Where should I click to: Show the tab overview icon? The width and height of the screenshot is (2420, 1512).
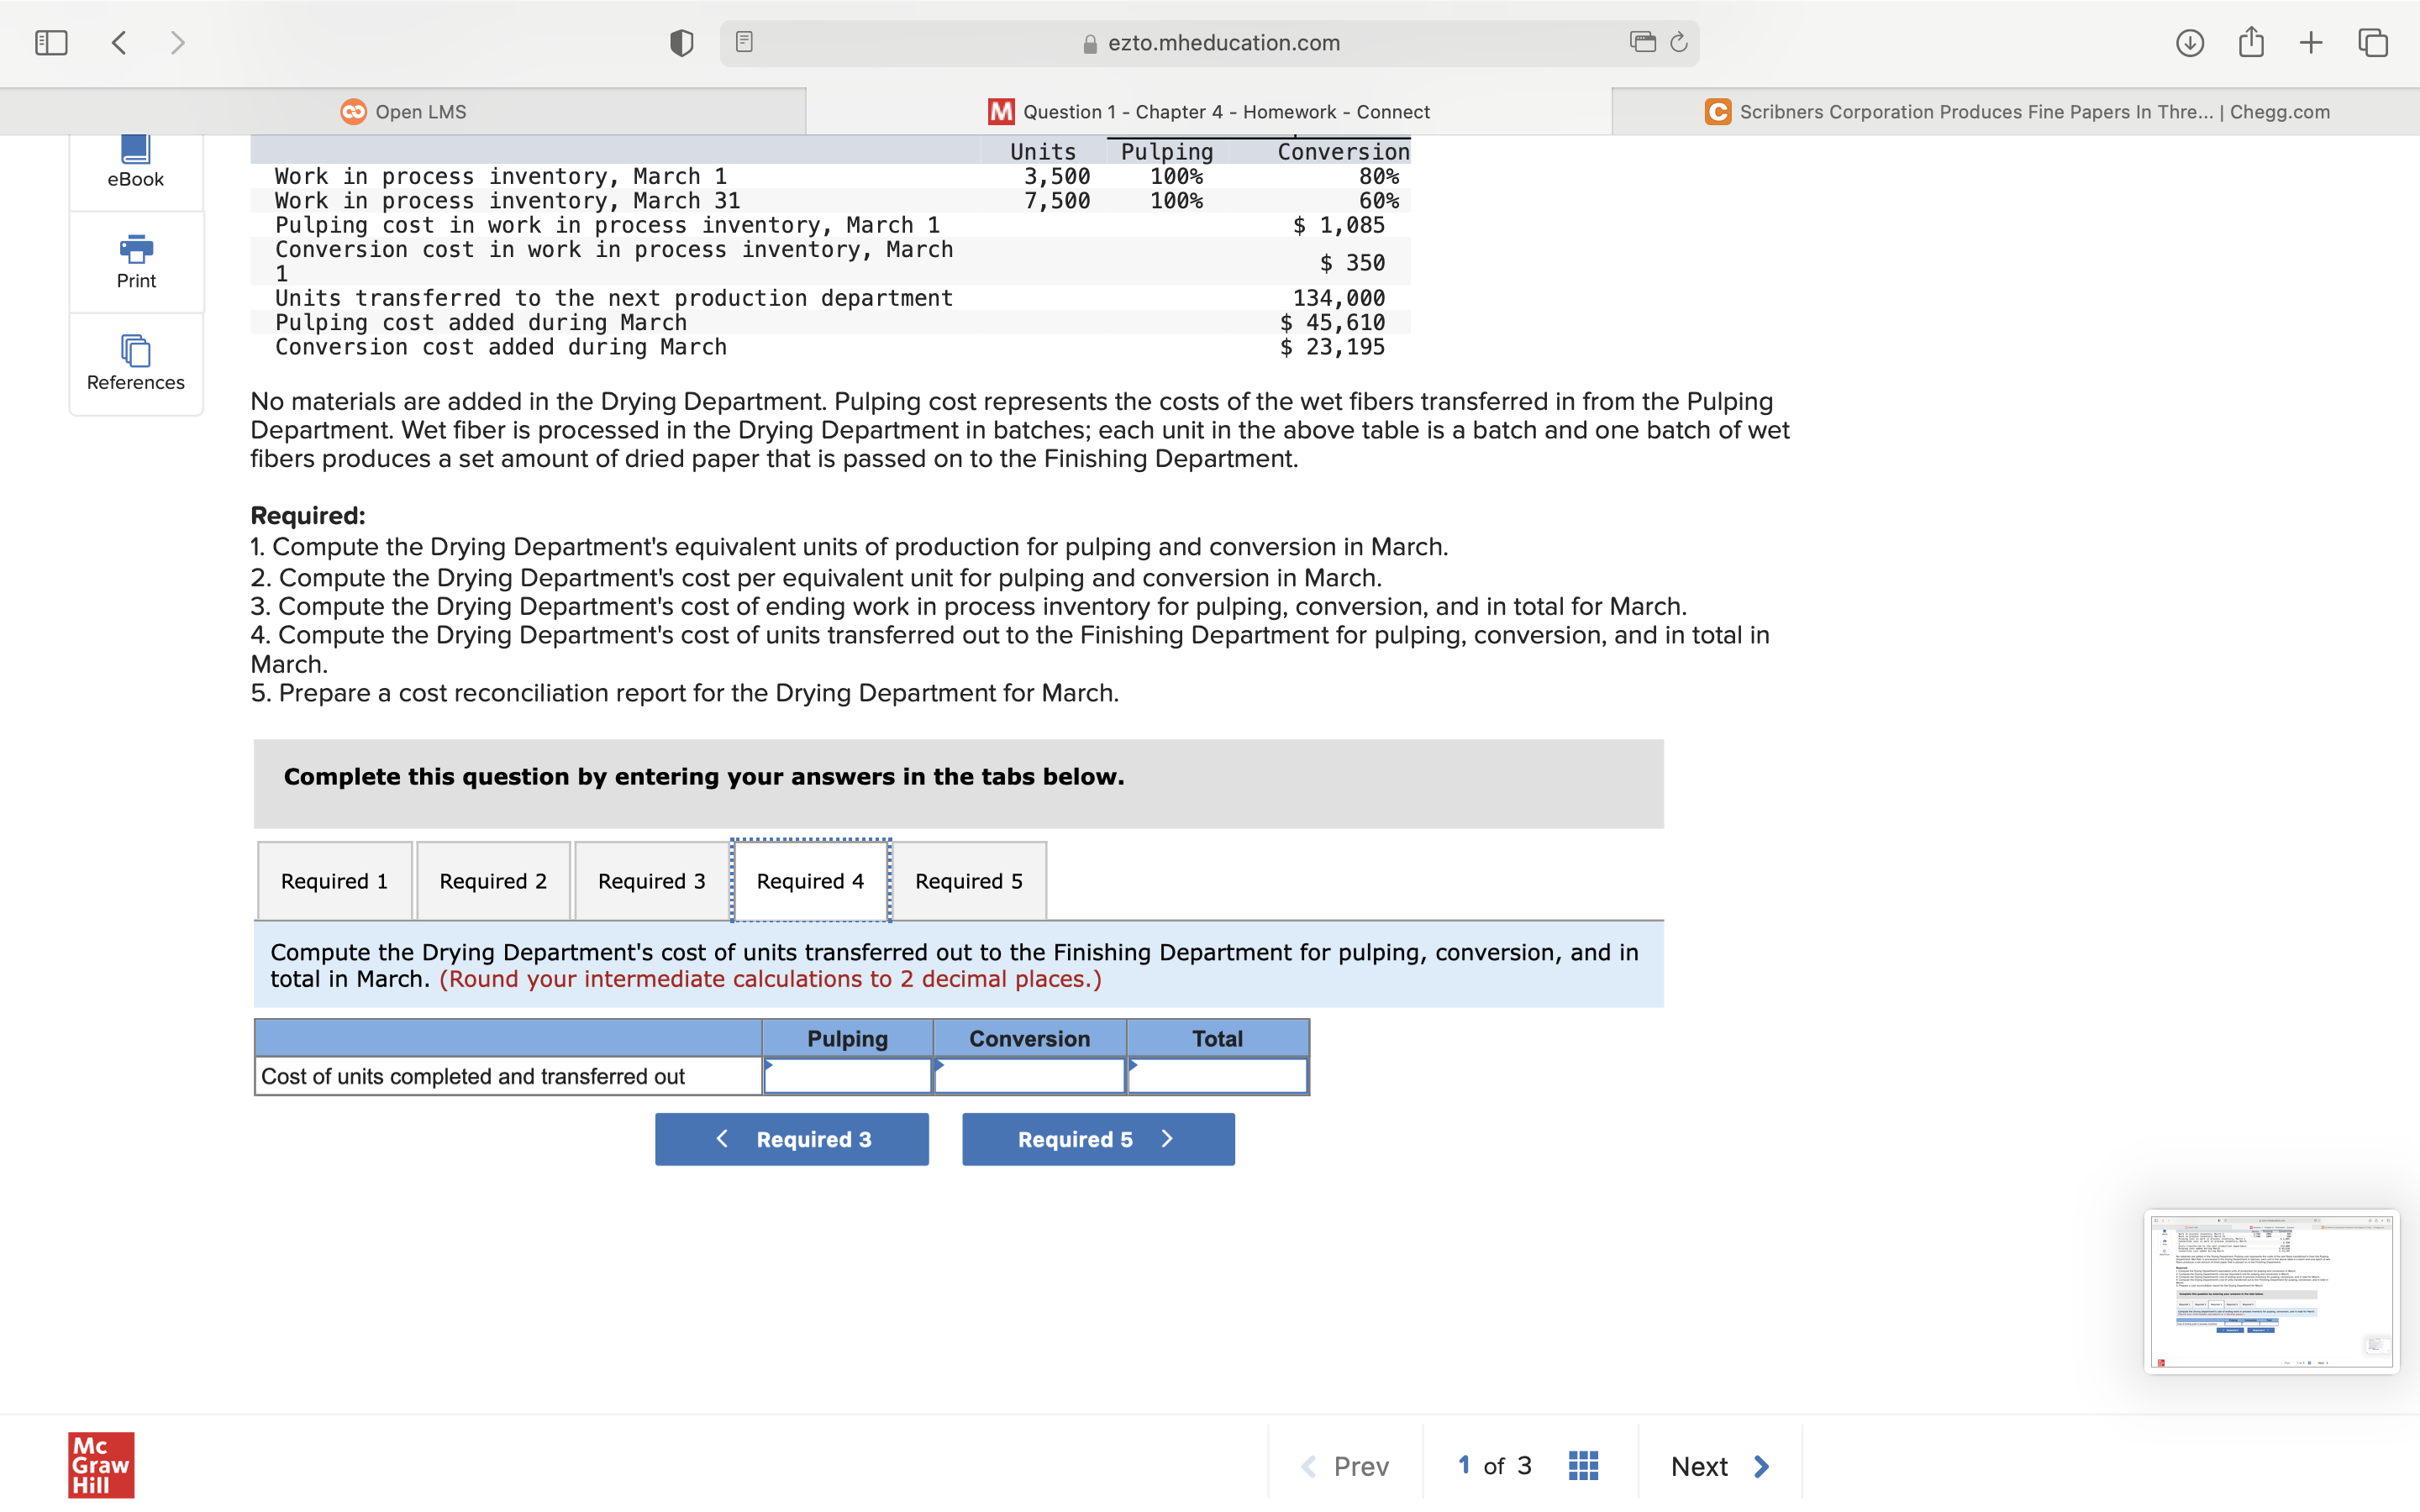click(2373, 42)
